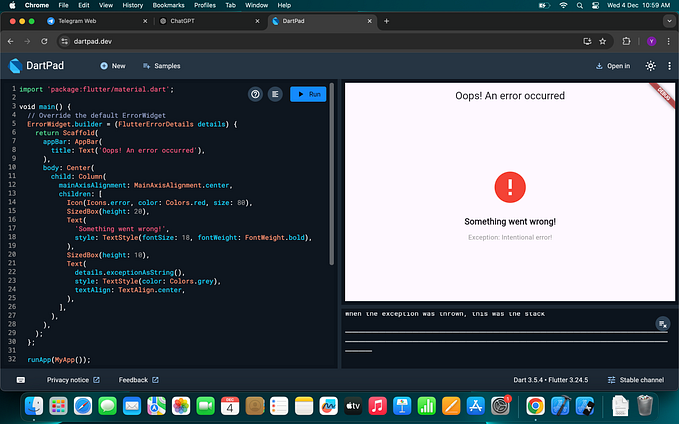Open Google Chrome from the Dock
This screenshot has width=679, height=424.
tap(535, 406)
